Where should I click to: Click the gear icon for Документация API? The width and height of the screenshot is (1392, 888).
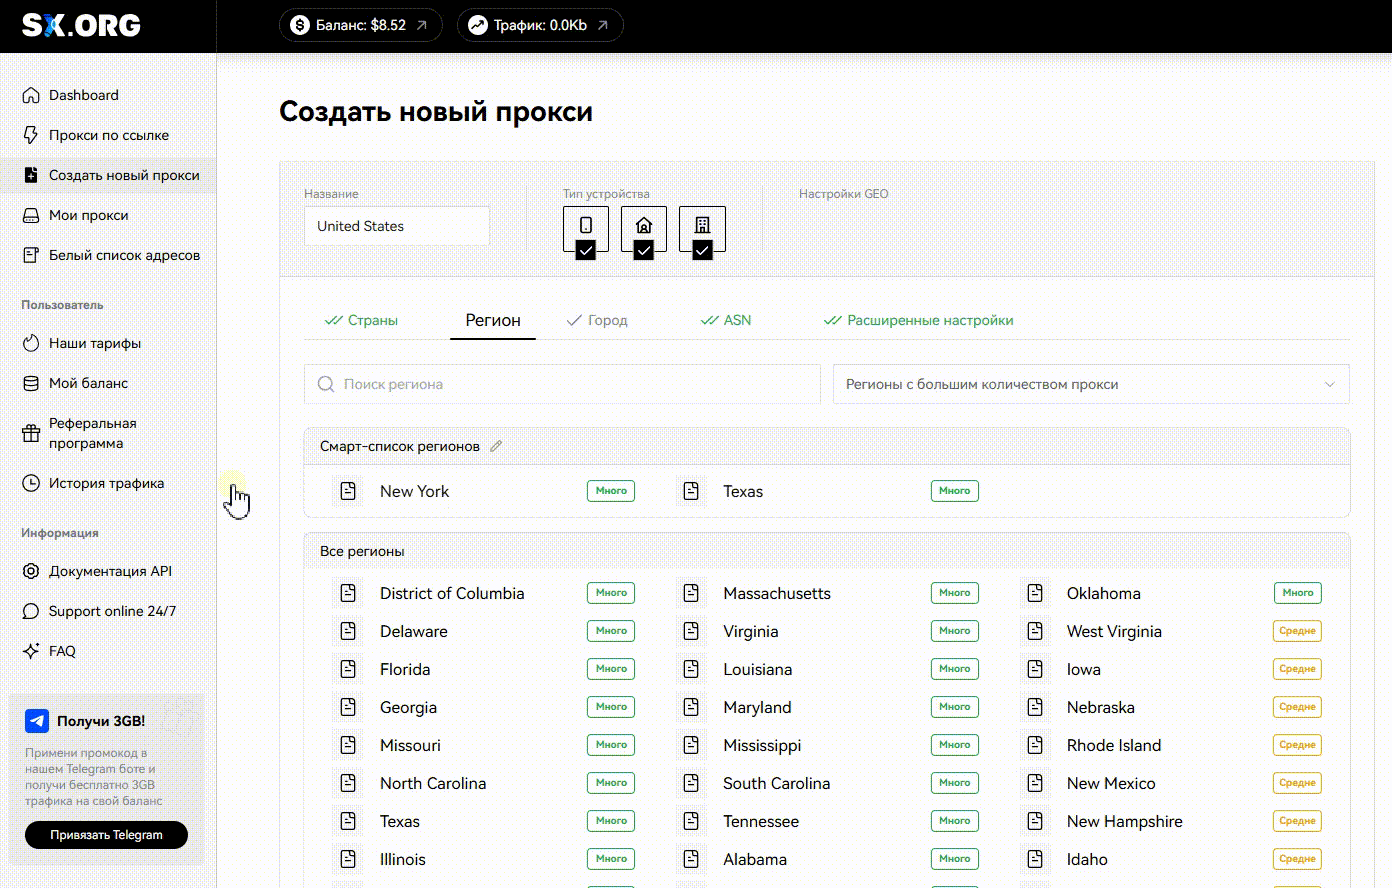point(31,571)
